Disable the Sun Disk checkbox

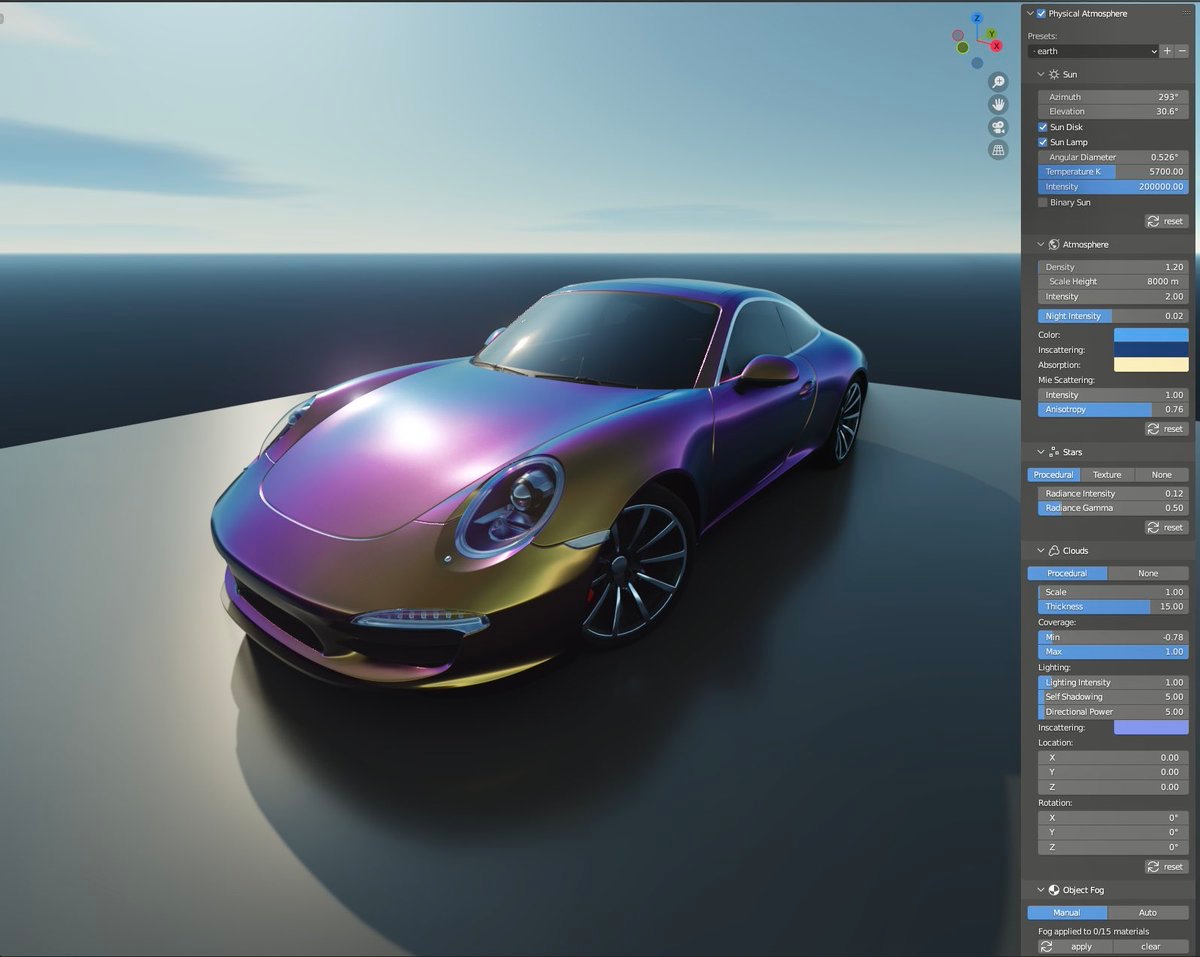pos(1043,127)
